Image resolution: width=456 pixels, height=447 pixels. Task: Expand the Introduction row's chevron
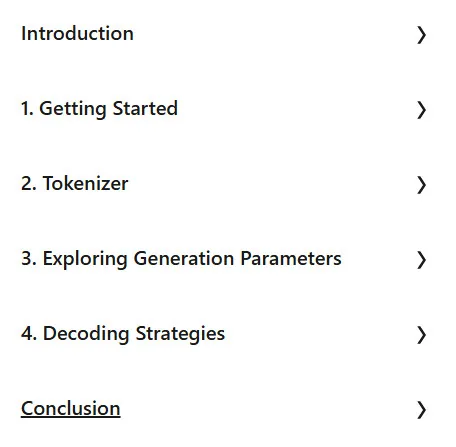(x=422, y=35)
